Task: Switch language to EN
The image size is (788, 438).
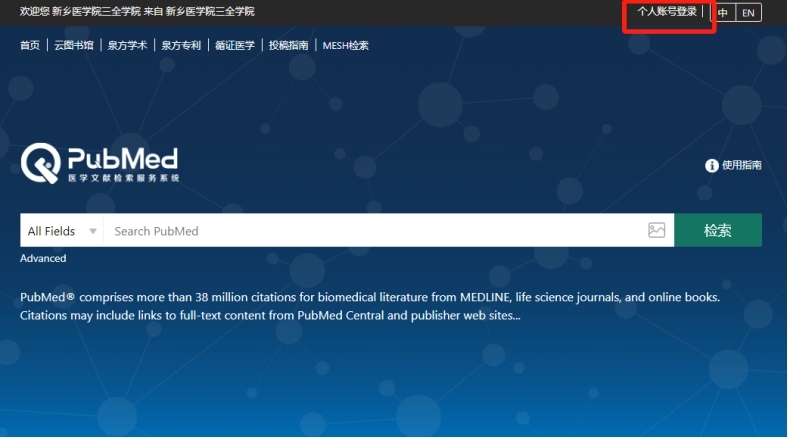Action: [x=748, y=13]
